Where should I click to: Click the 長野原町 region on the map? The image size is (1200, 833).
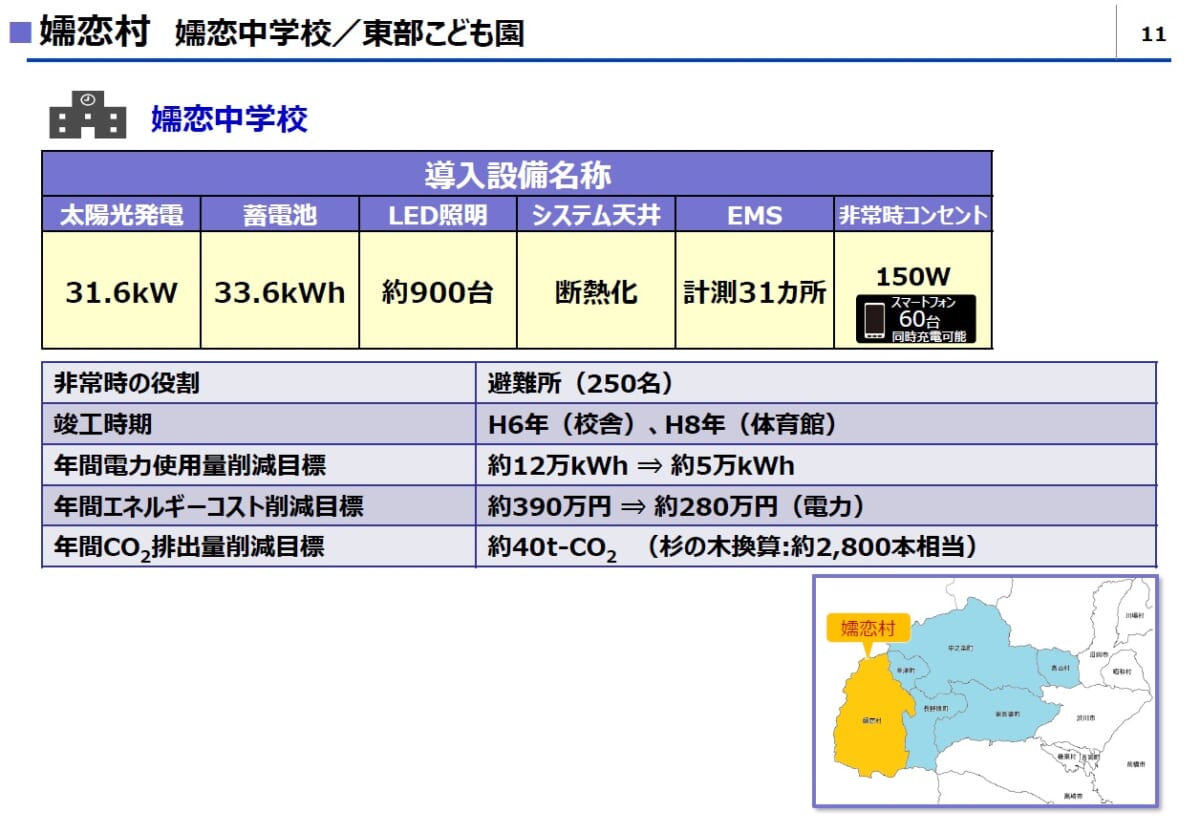[935, 708]
